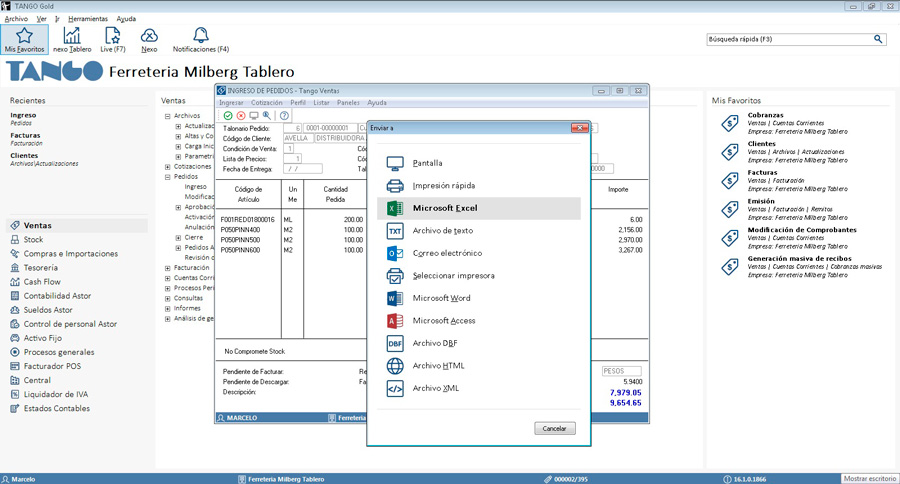The image size is (900, 484).
Task: Collapse the Archivos tree node
Action: tap(168, 116)
